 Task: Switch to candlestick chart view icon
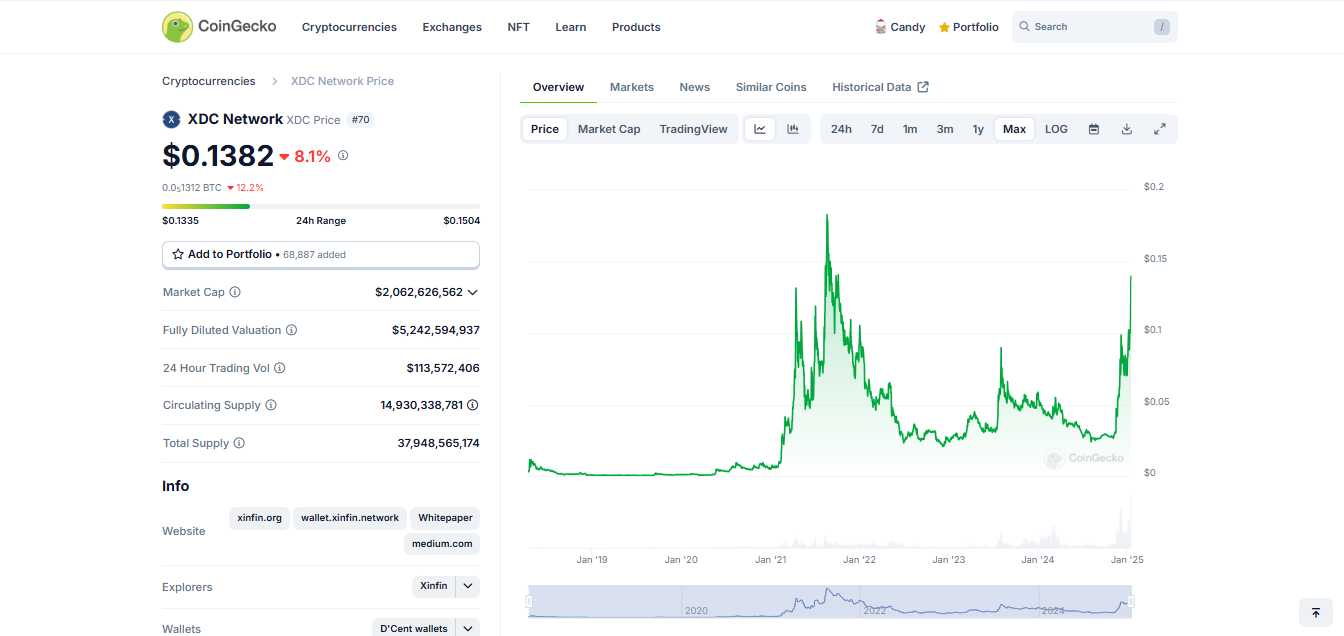tap(793, 129)
